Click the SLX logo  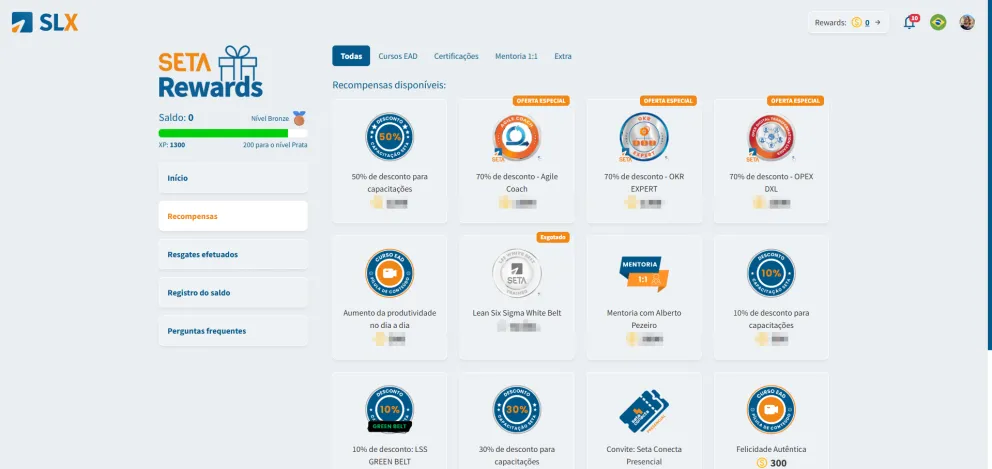point(45,23)
